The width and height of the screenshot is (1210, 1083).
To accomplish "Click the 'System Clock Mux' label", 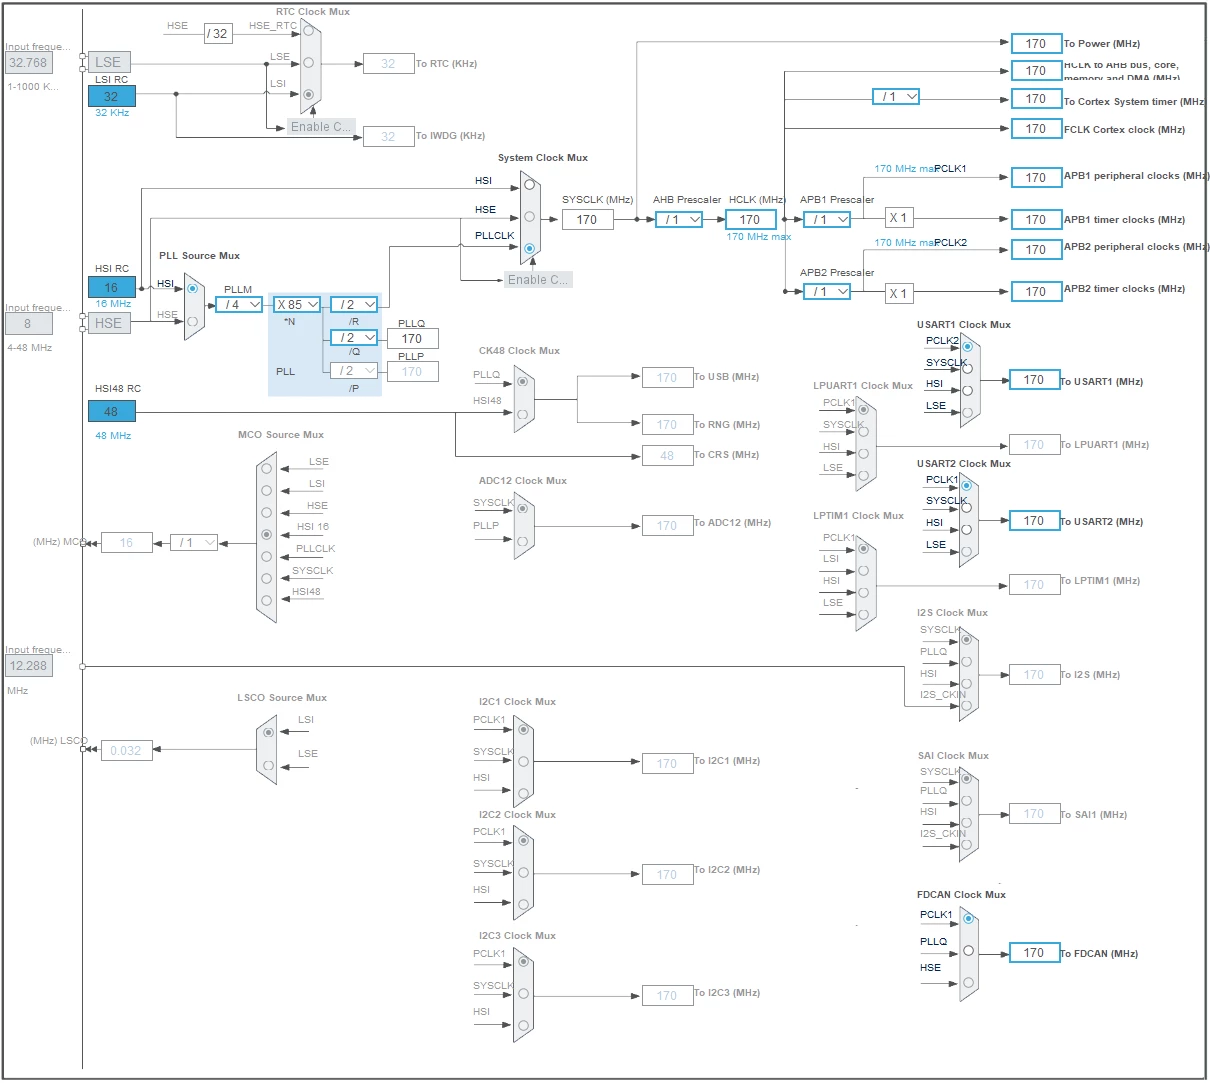I will (543, 158).
